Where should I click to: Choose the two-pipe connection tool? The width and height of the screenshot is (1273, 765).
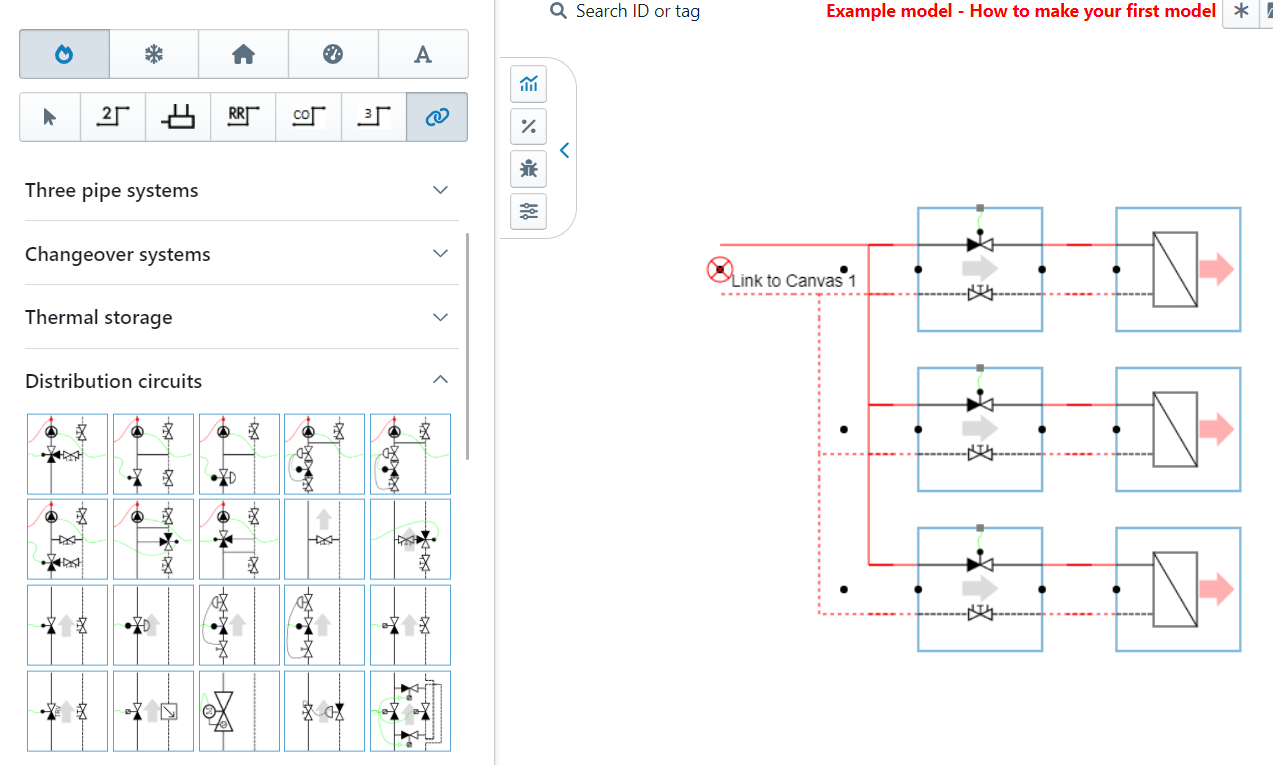coord(114,117)
